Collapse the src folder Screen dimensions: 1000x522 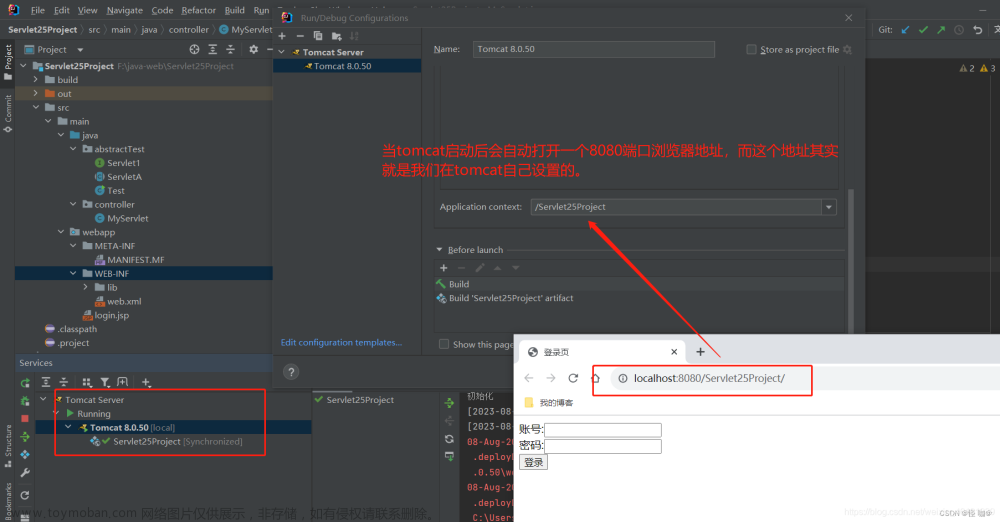36,107
